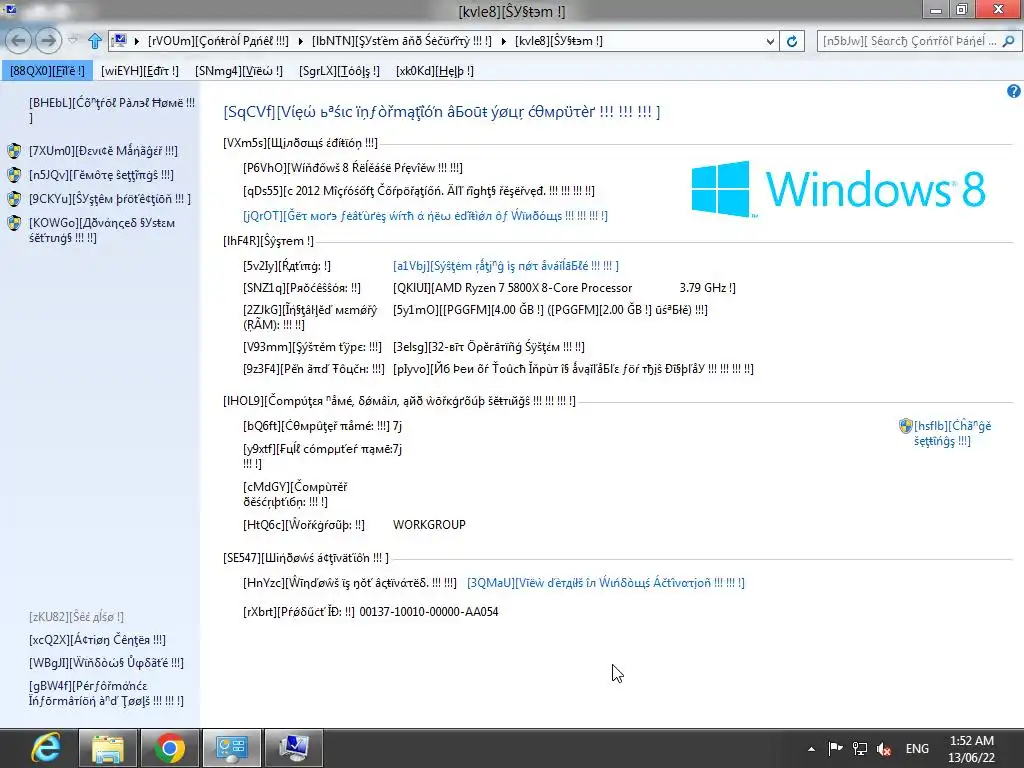Go back with the Back arrow button
The height and width of the screenshot is (768, 1024).
tap(18, 40)
